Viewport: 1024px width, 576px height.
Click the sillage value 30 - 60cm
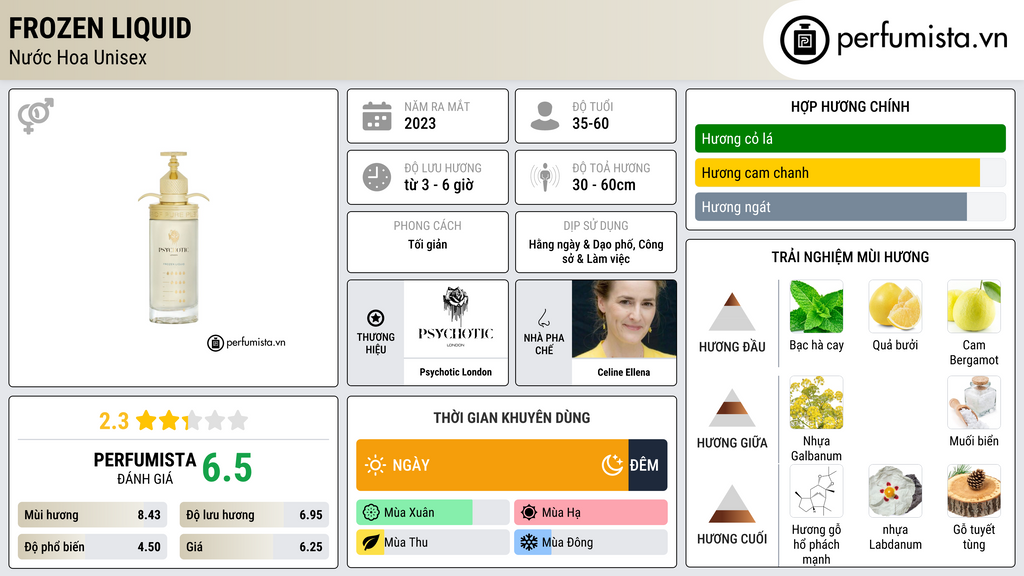pos(603,185)
